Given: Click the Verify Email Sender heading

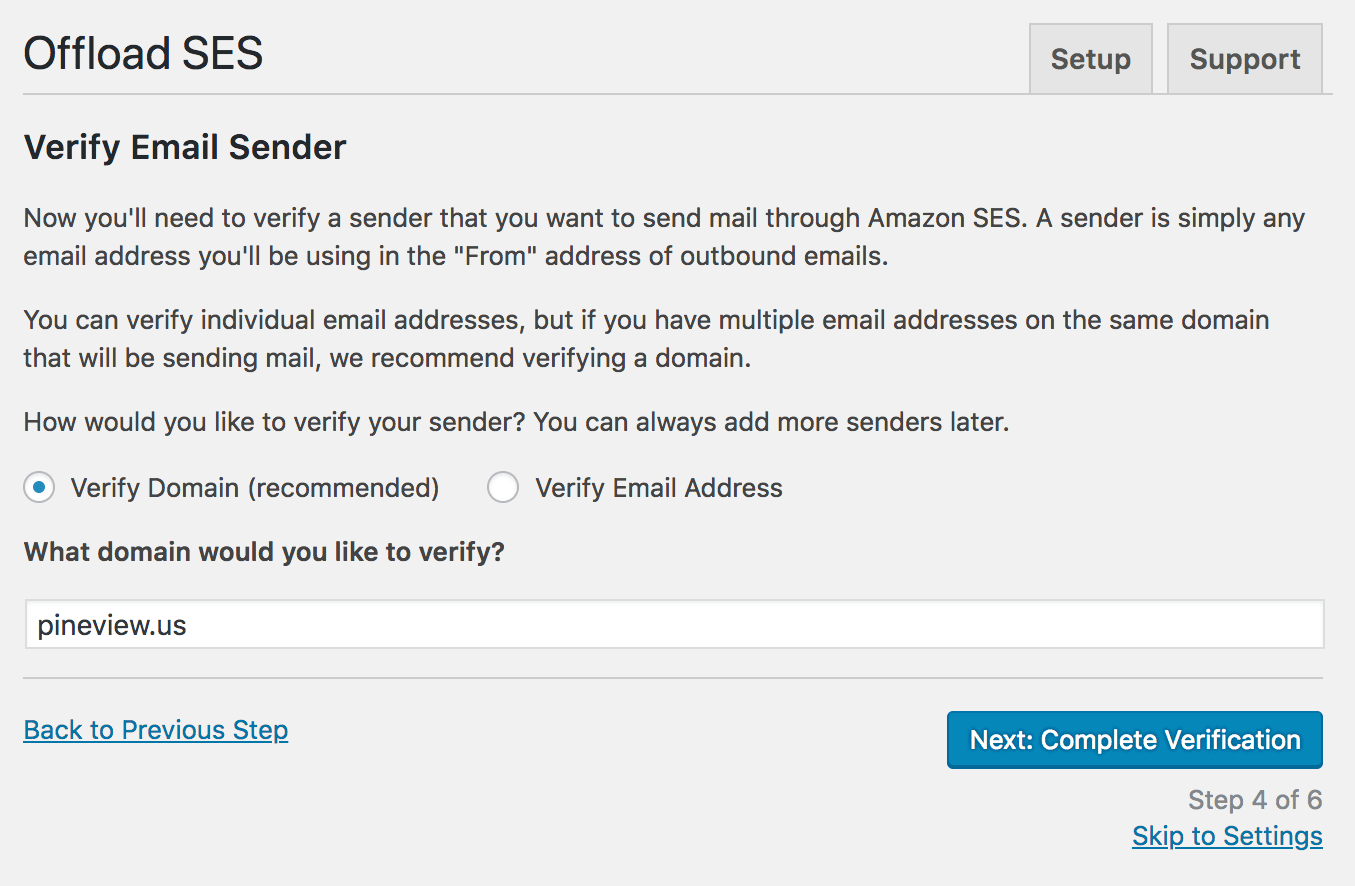Looking at the screenshot, I should point(184,146).
